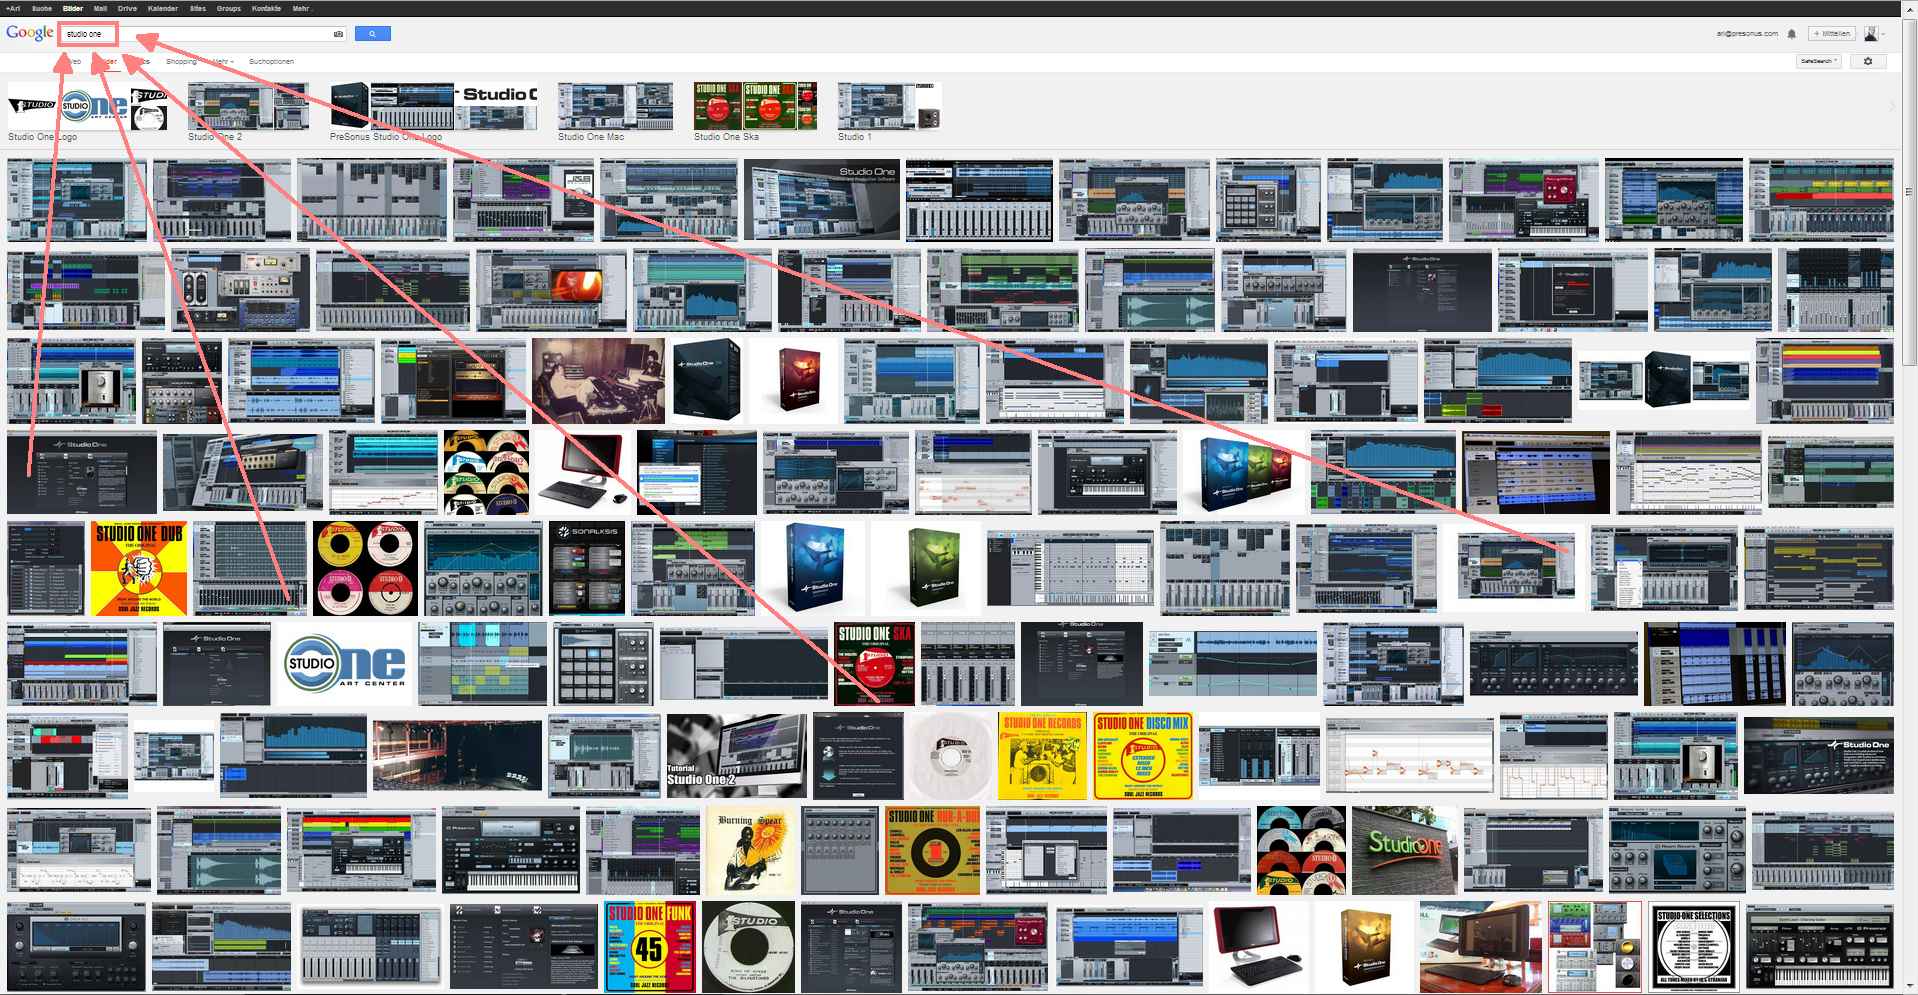Open the Burning Spear album cover
1918x995 pixels.
pos(751,851)
